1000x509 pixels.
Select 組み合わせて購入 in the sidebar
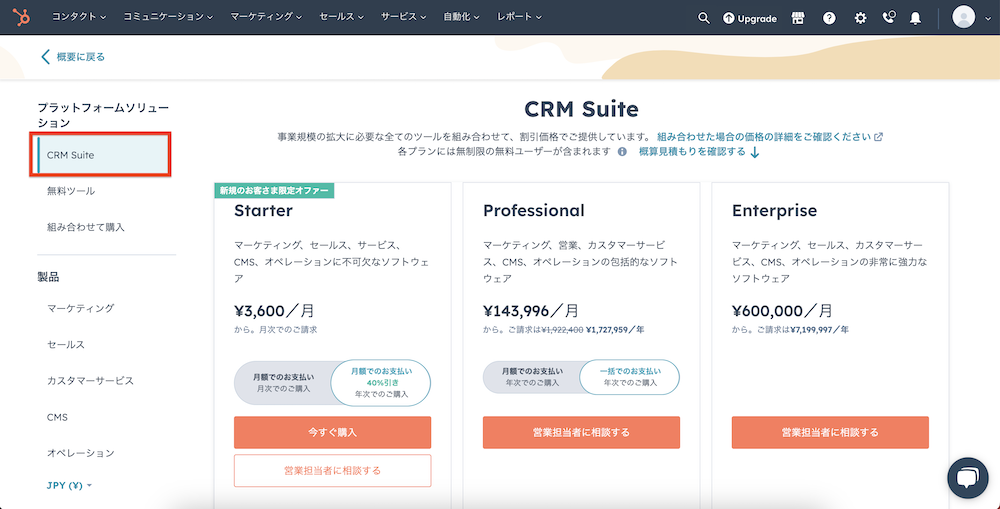point(85,227)
